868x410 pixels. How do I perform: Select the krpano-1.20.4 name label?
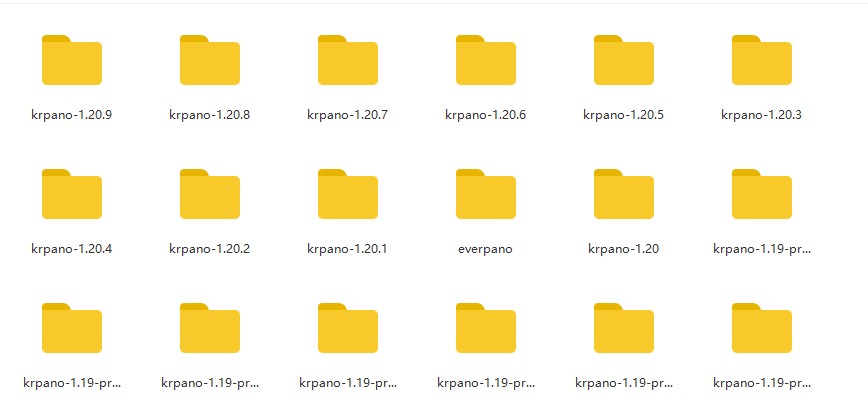71,249
